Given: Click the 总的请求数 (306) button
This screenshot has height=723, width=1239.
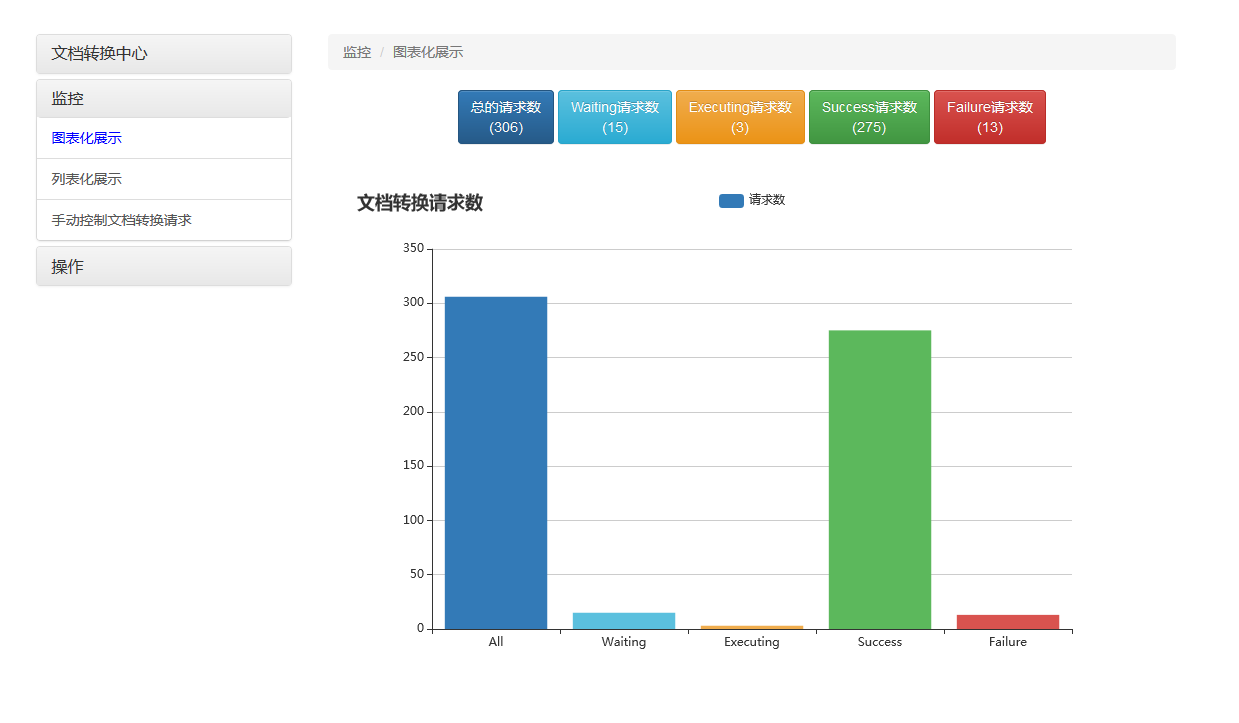Looking at the screenshot, I should tap(506, 117).
